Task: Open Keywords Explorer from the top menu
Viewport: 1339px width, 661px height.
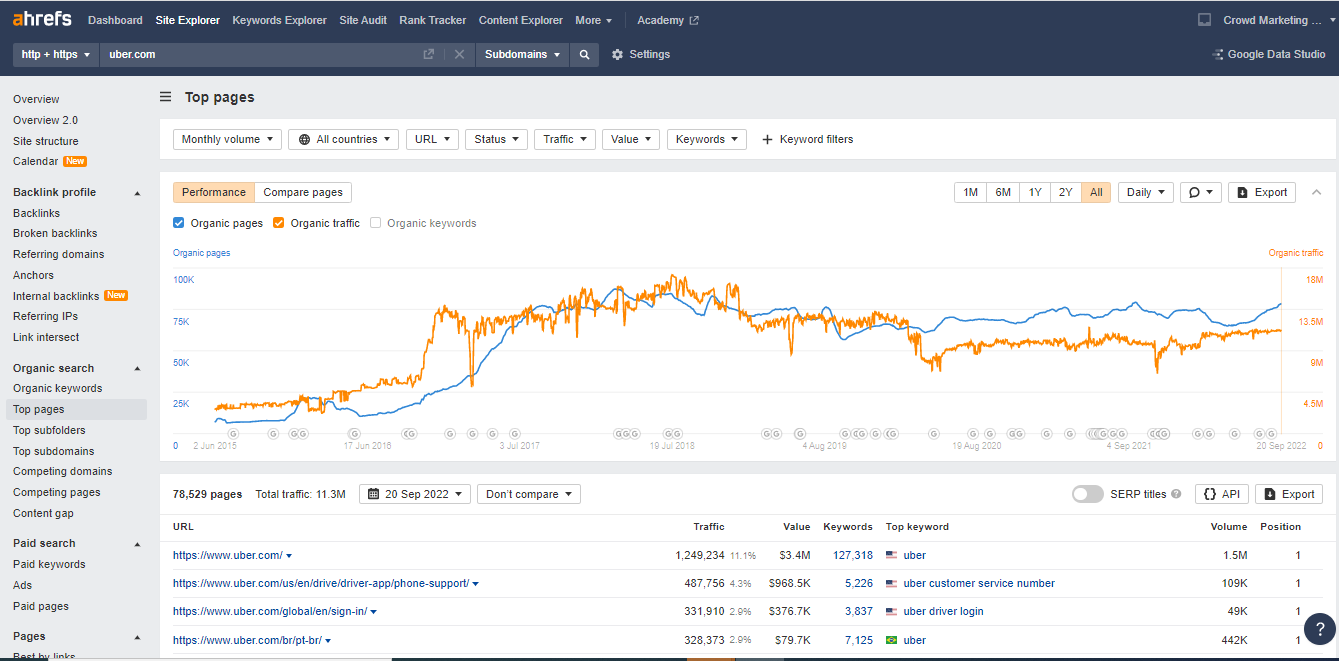Action: pos(279,19)
